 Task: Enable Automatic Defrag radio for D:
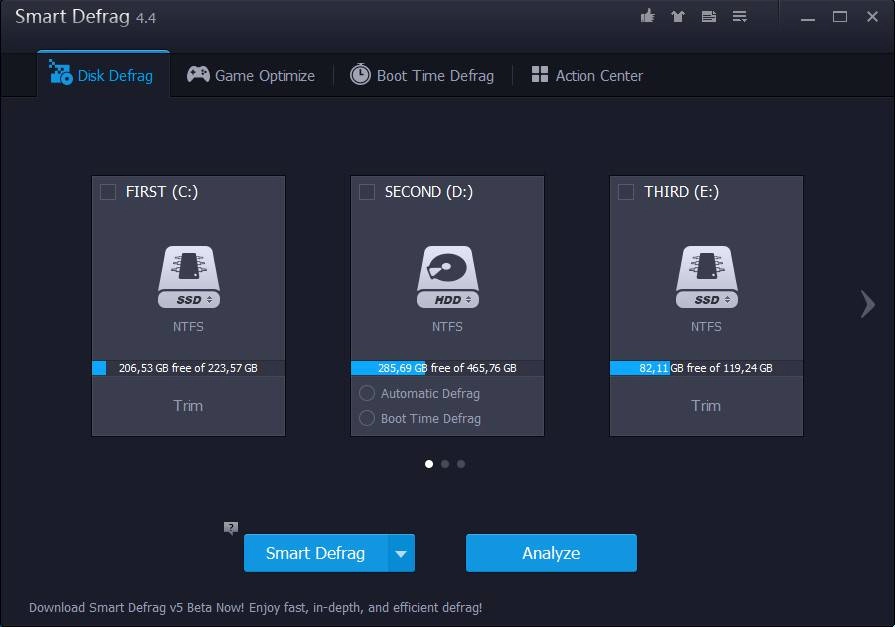coord(366,393)
